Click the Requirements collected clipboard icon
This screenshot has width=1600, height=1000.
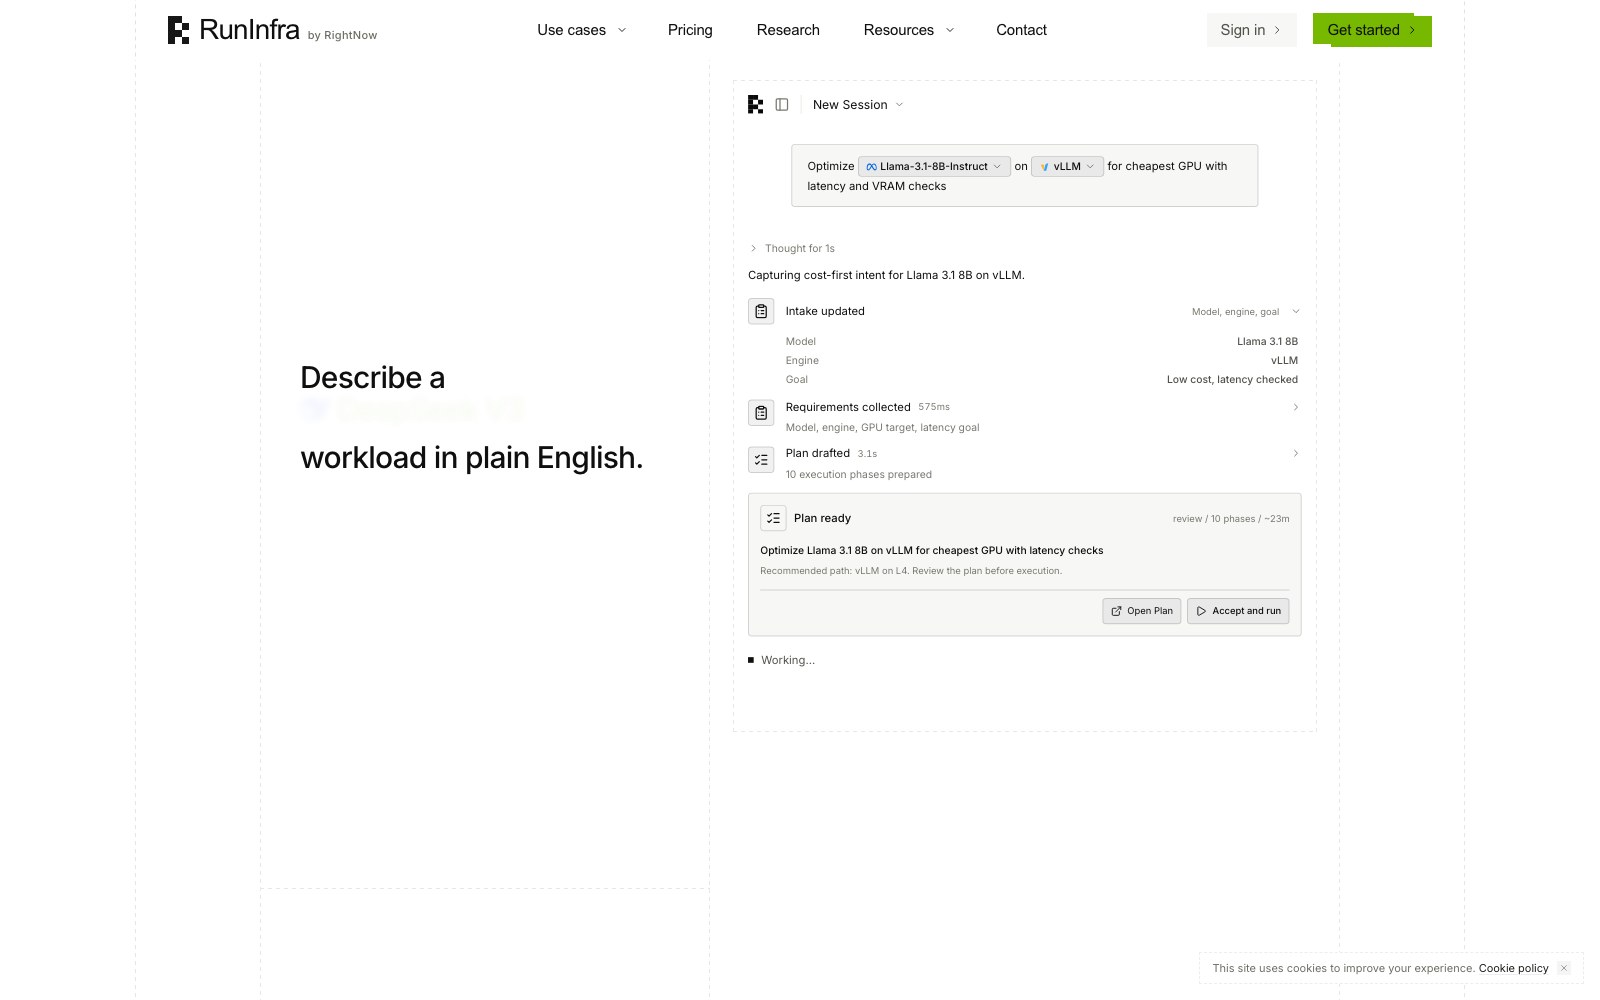pyautogui.click(x=761, y=412)
